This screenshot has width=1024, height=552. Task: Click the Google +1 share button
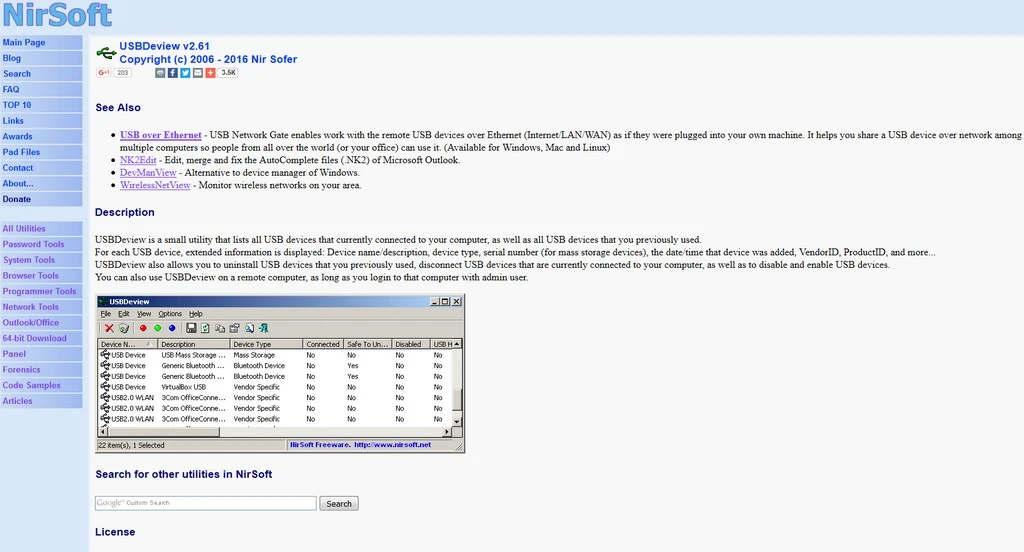click(104, 73)
